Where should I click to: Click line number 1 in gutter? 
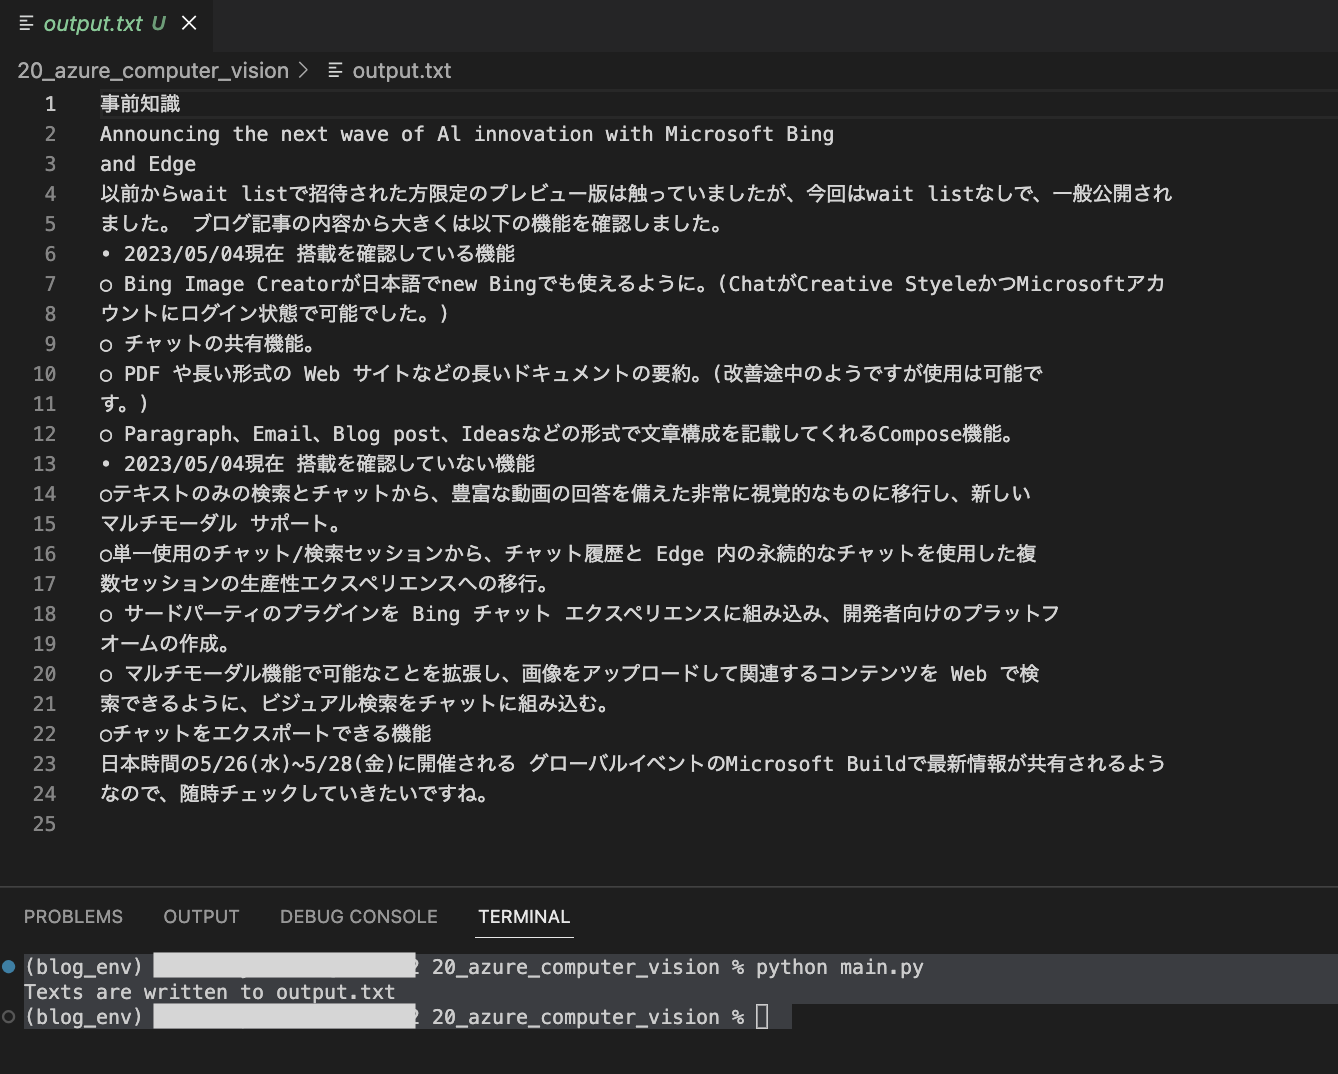pyautogui.click(x=50, y=104)
